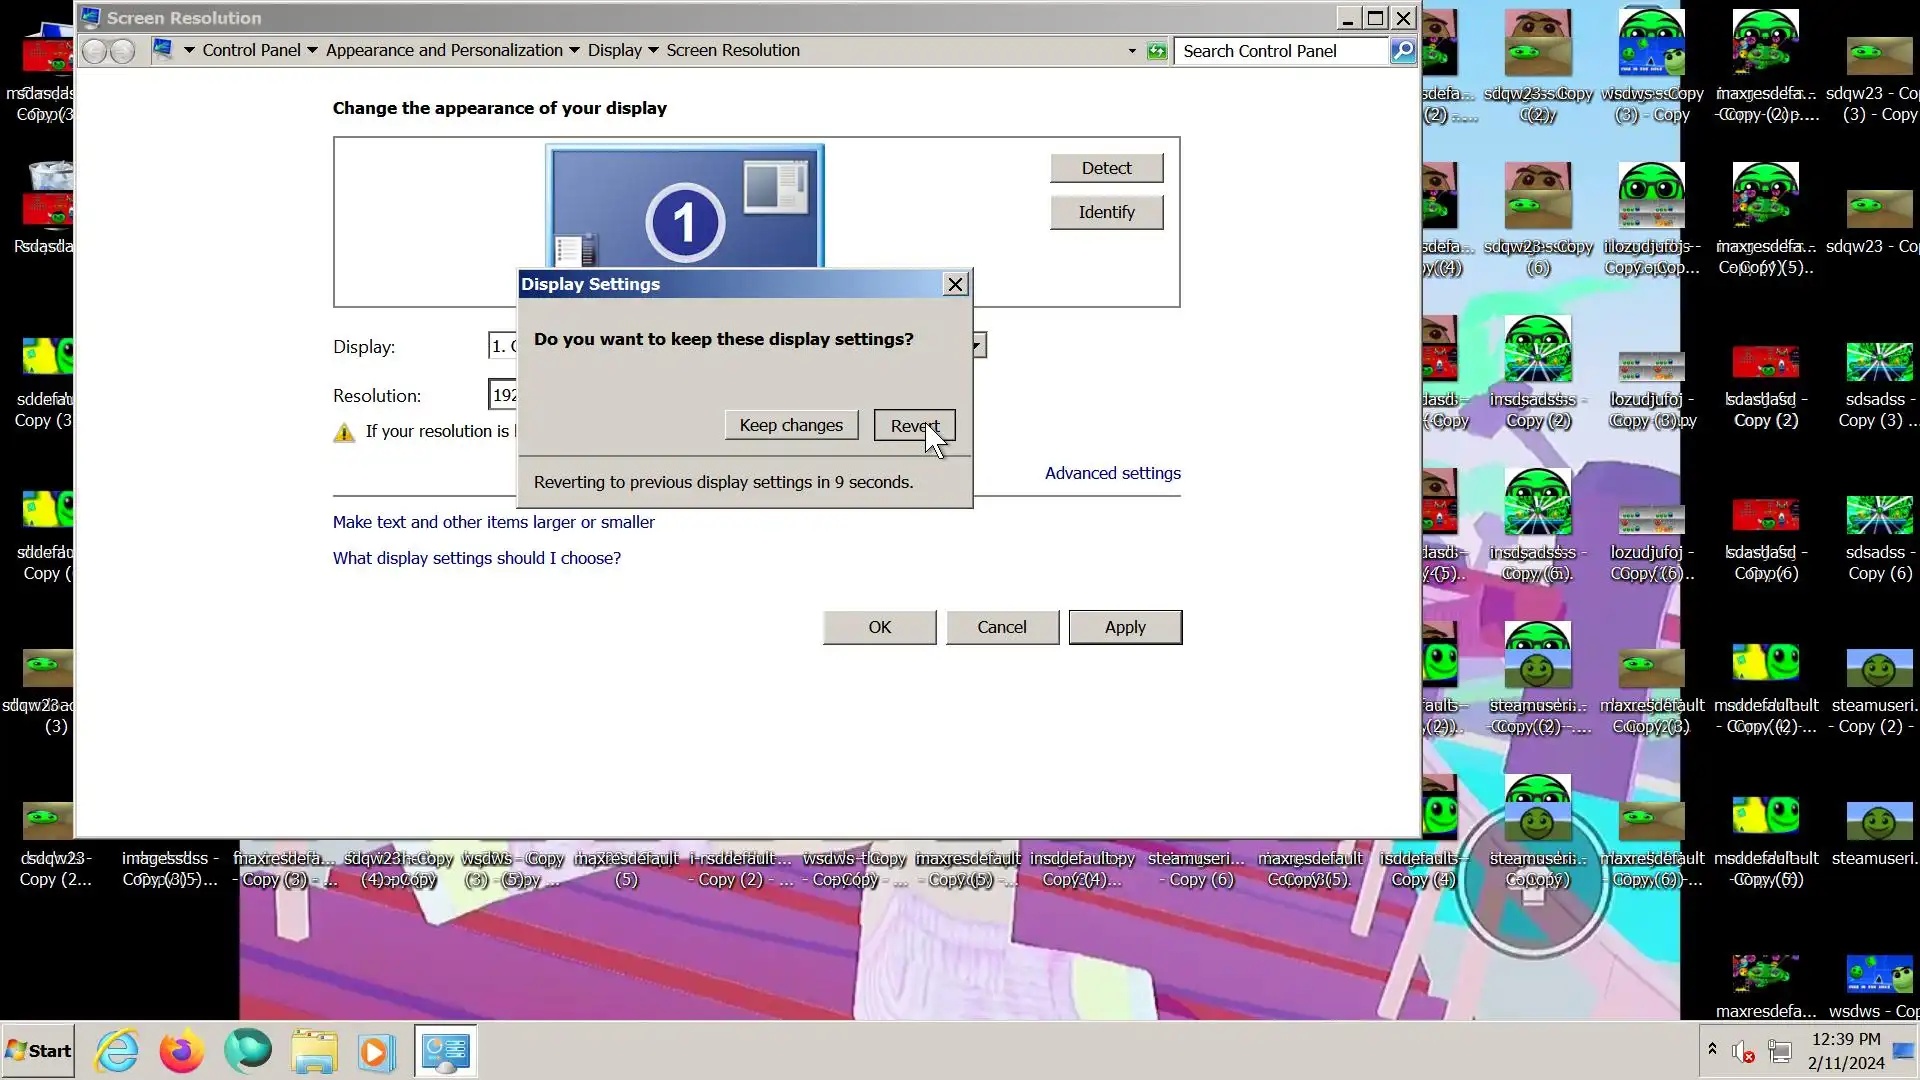Open Firefox from the taskbar

click(182, 1051)
